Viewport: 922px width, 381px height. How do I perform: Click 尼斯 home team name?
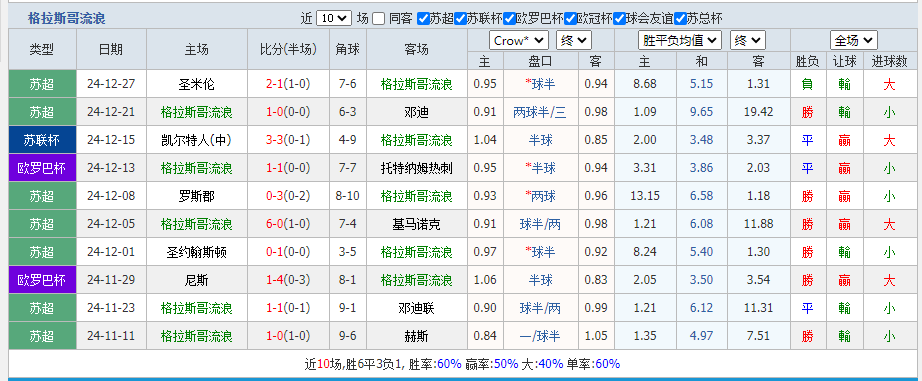197,280
